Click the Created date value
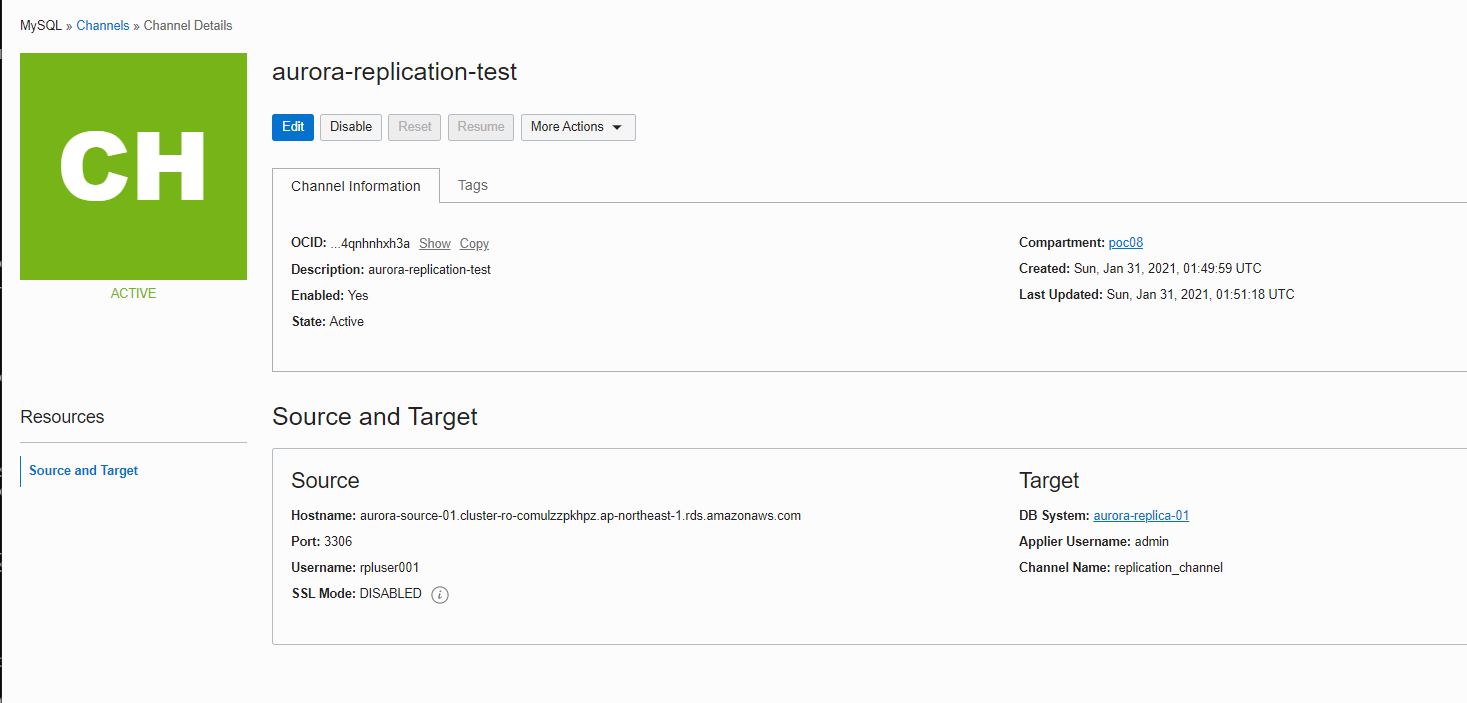Image resolution: width=1467 pixels, height=703 pixels. [1167, 269]
